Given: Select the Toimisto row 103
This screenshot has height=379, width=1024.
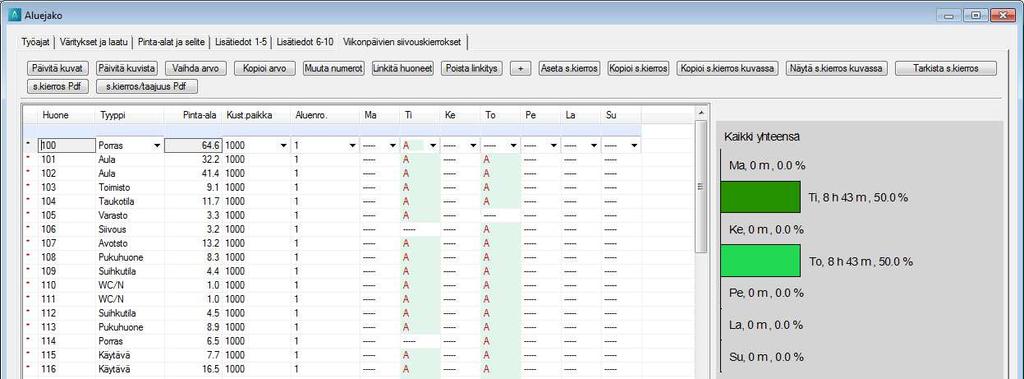Looking at the screenshot, I should [332, 188].
